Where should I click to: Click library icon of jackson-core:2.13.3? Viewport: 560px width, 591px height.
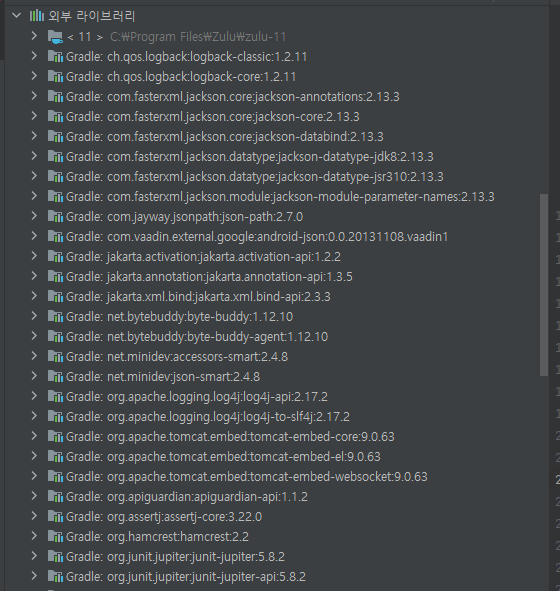55,116
